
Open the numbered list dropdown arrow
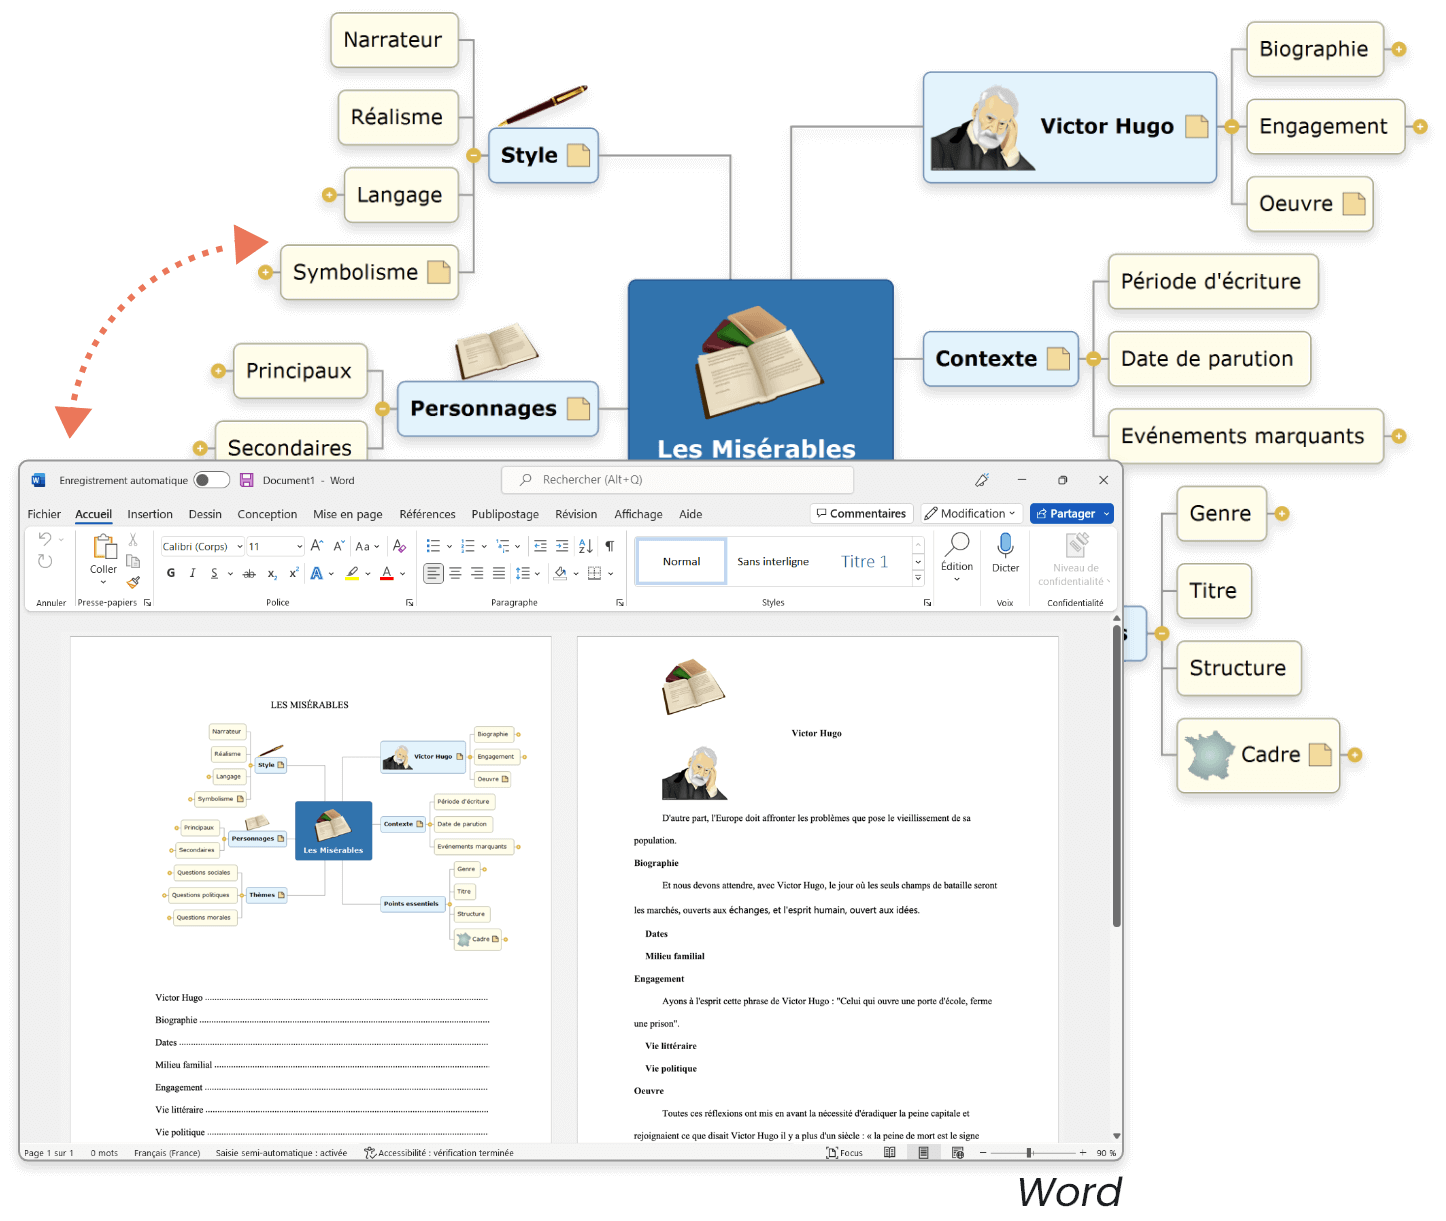[484, 547]
